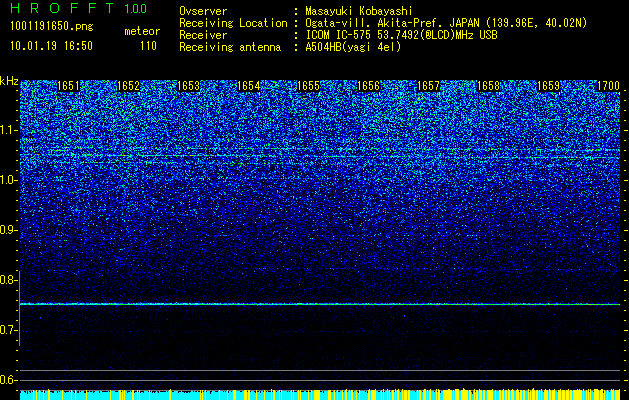Click the meteor label

(142, 31)
